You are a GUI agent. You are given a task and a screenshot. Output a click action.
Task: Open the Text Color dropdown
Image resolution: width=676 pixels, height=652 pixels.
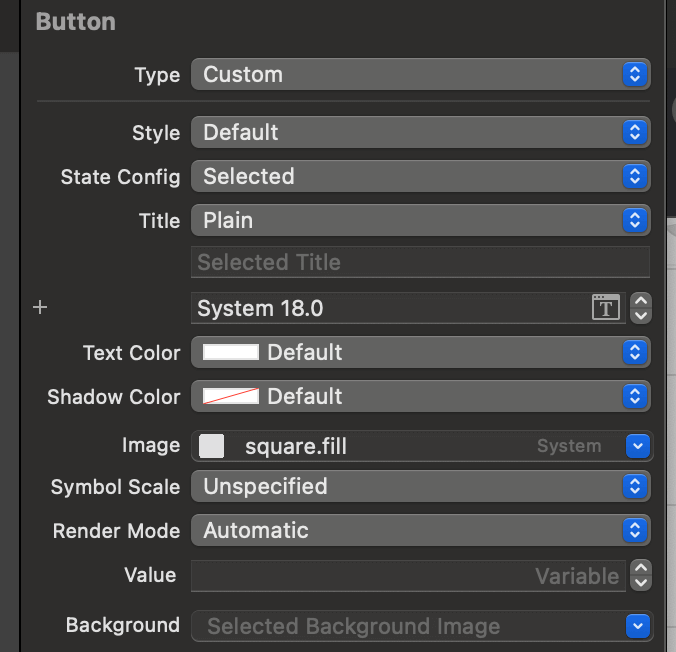point(420,352)
